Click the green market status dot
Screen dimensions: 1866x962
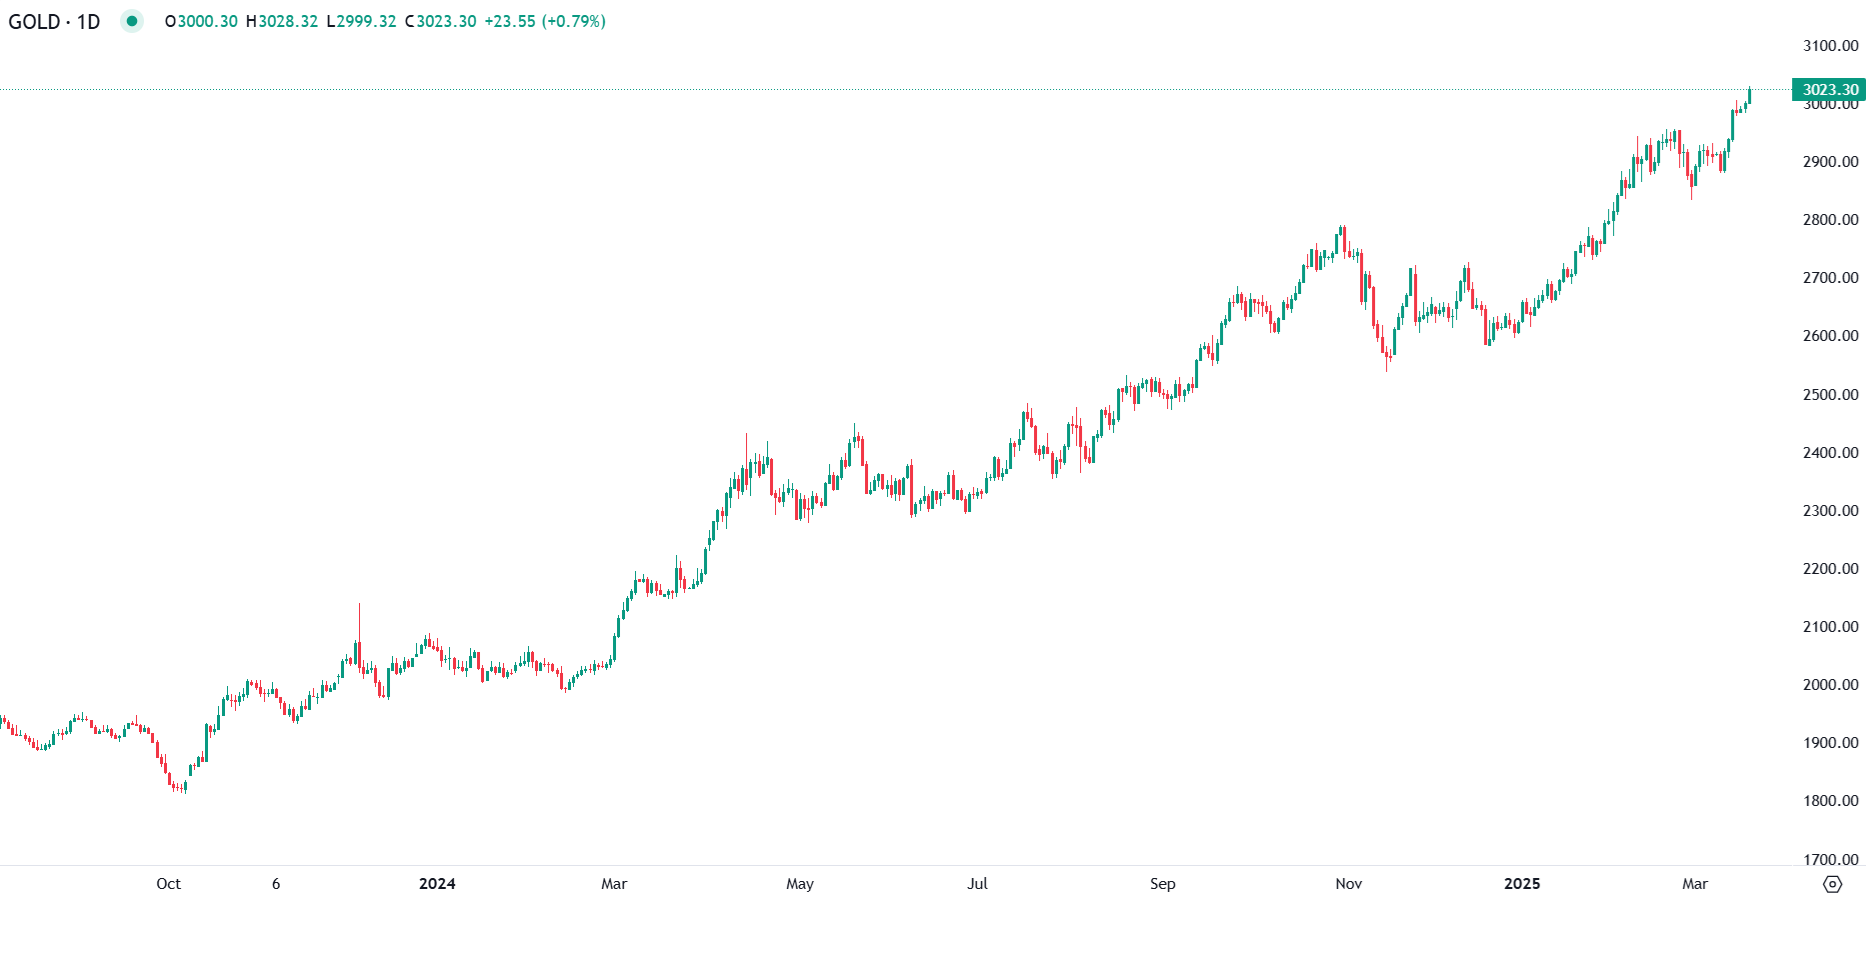[132, 21]
